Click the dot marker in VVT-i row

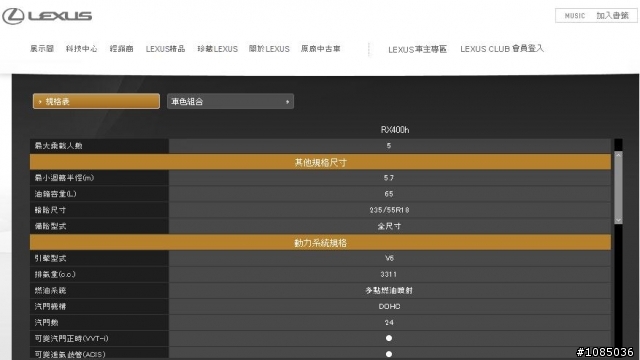pos(389,338)
